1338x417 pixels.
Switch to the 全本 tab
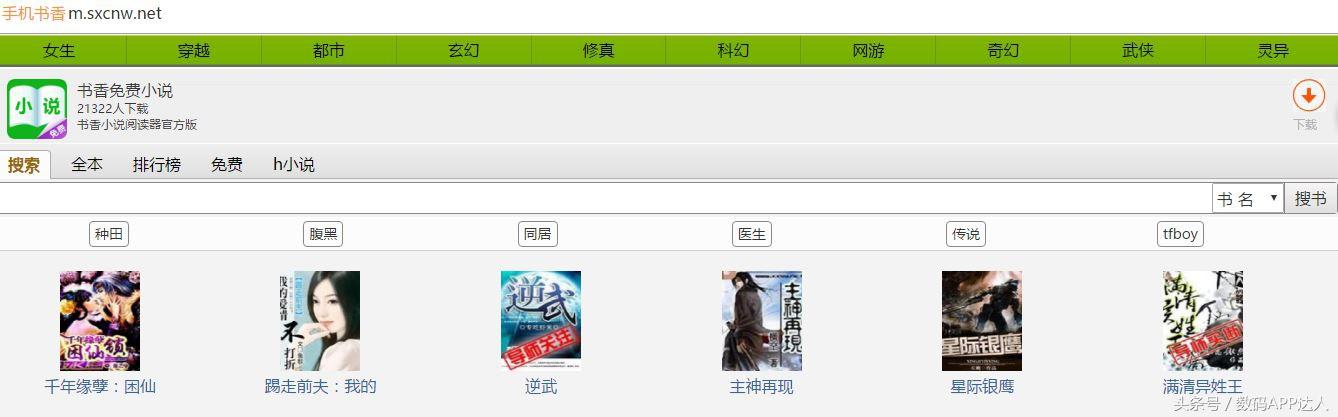coord(87,164)
